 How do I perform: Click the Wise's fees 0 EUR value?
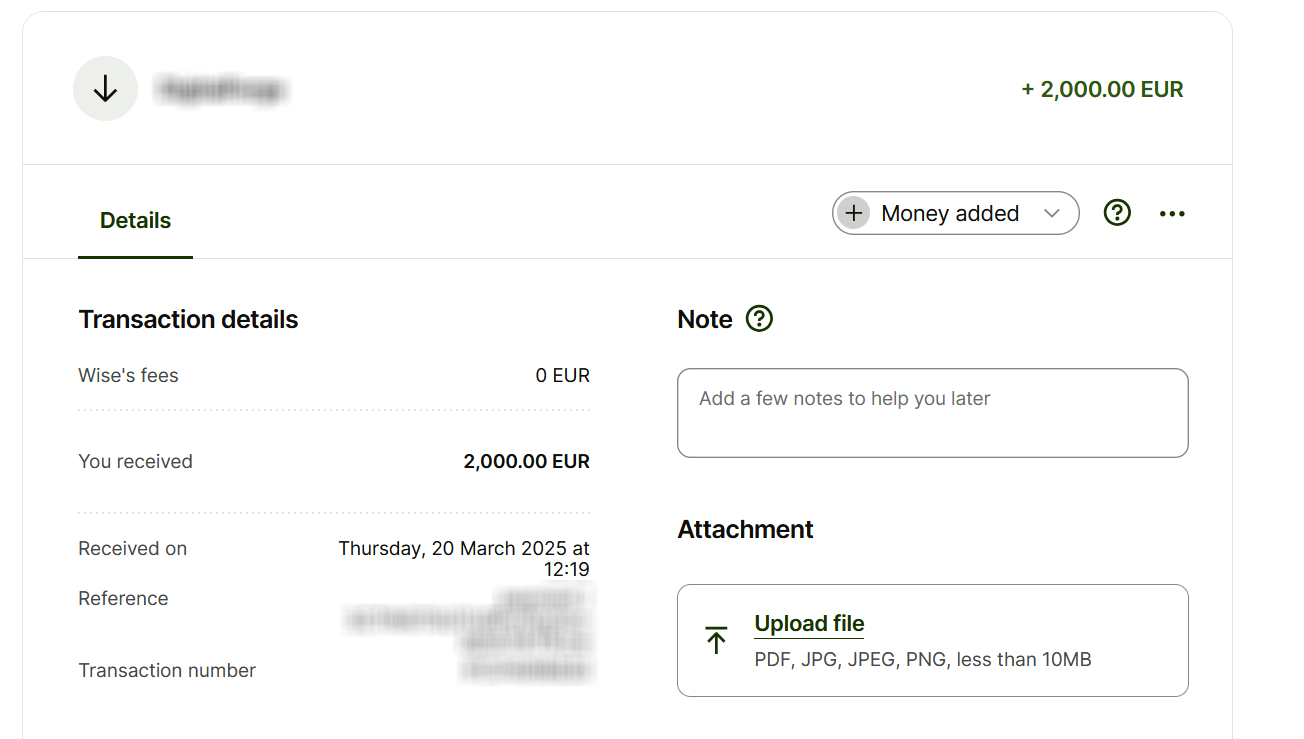point(562,376)
